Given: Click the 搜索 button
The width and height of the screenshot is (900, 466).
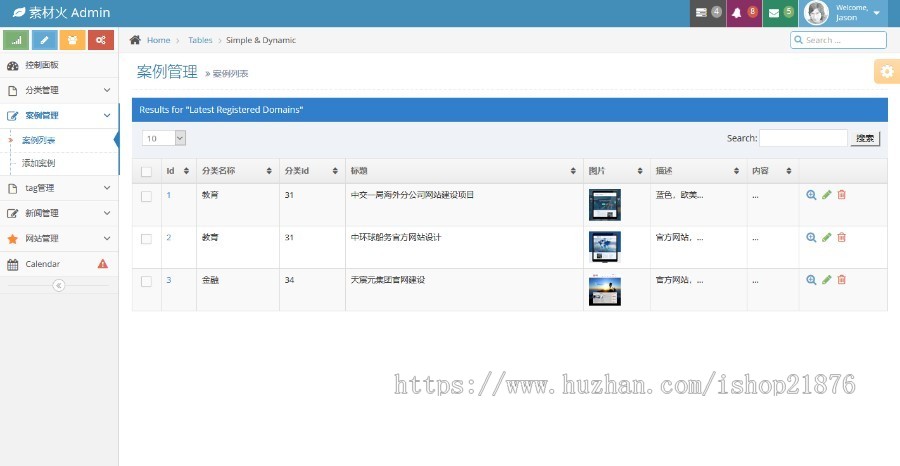Looking at the screenshot, I should (865, 138).
